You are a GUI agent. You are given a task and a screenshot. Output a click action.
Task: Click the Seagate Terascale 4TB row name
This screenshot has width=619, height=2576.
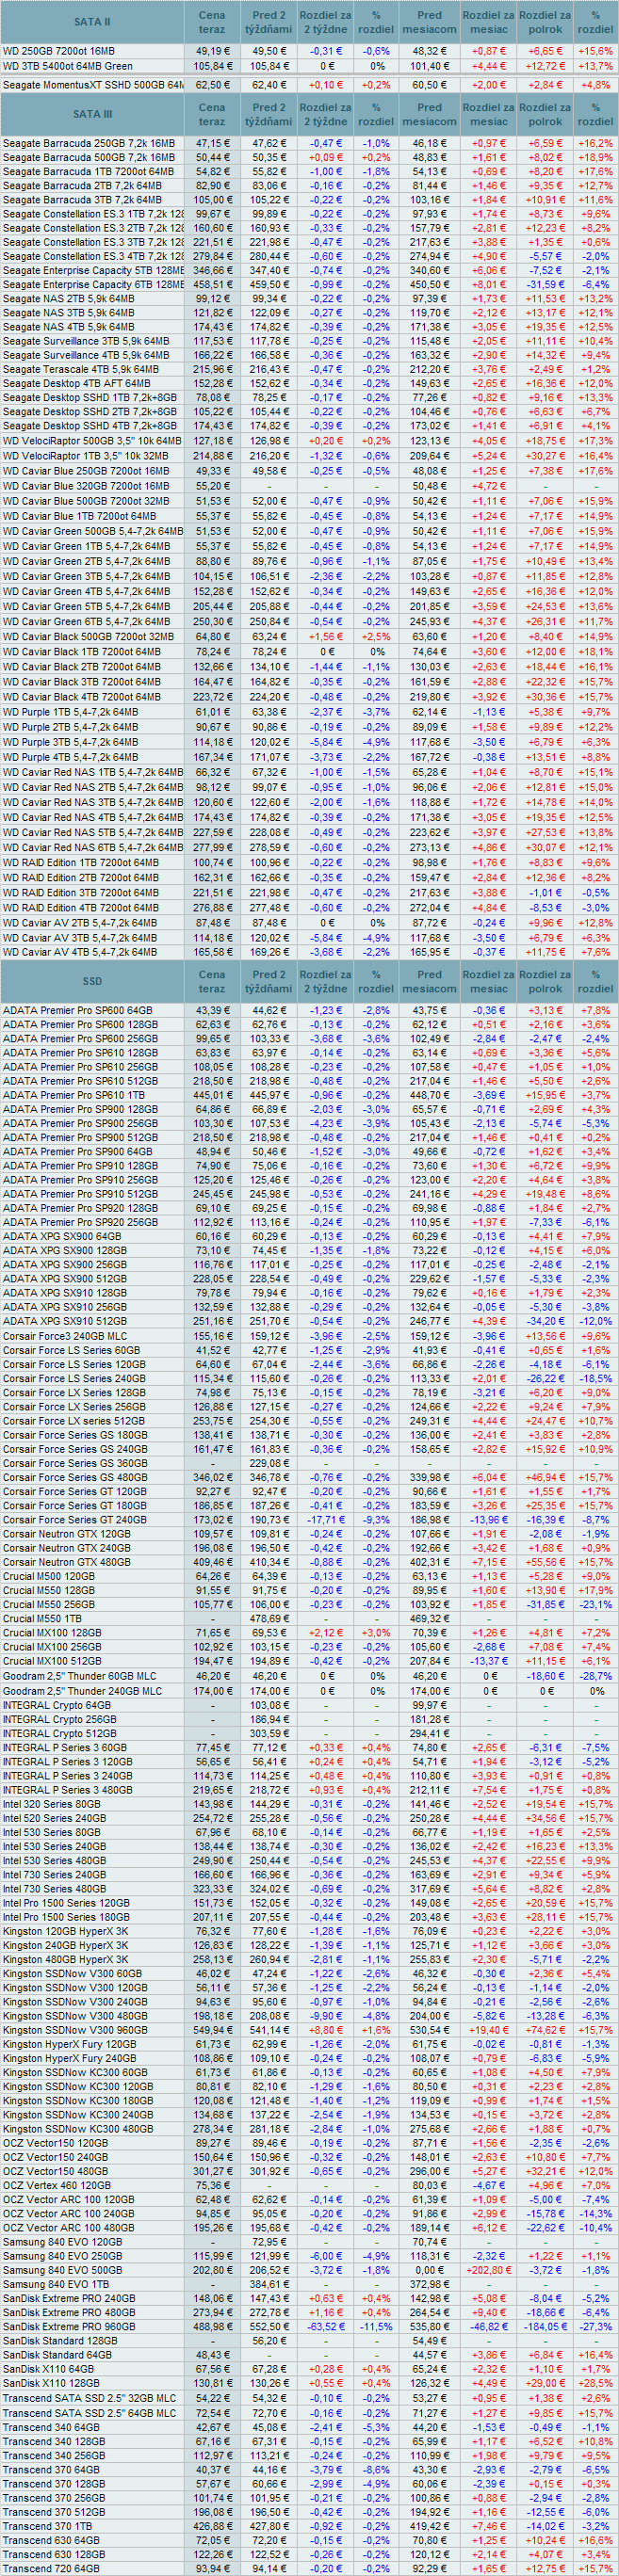point(82,370)
